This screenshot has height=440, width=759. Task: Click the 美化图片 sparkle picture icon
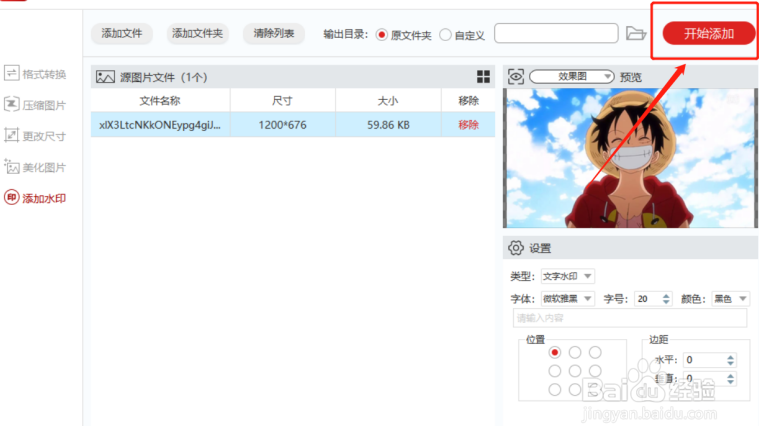[12, 167]
